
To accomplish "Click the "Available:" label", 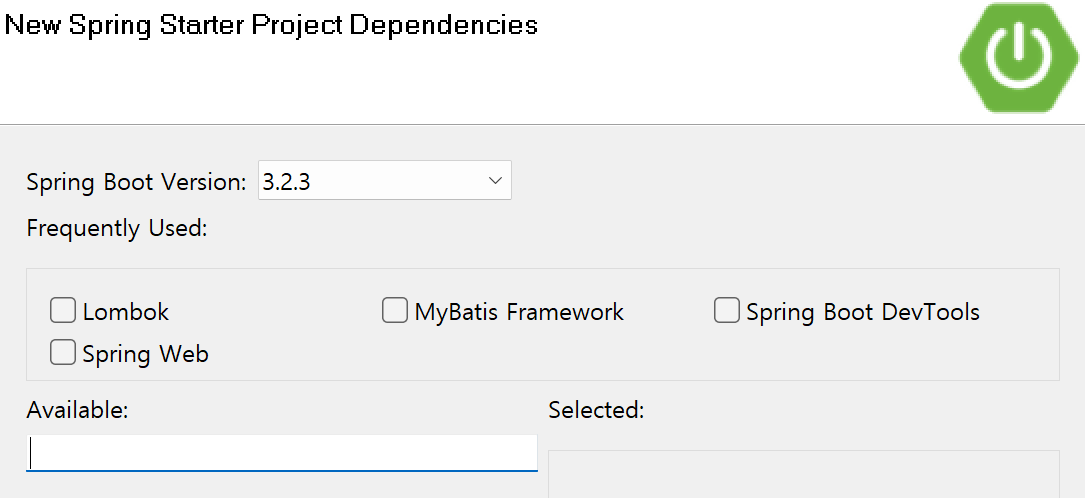I will [78, 409].
